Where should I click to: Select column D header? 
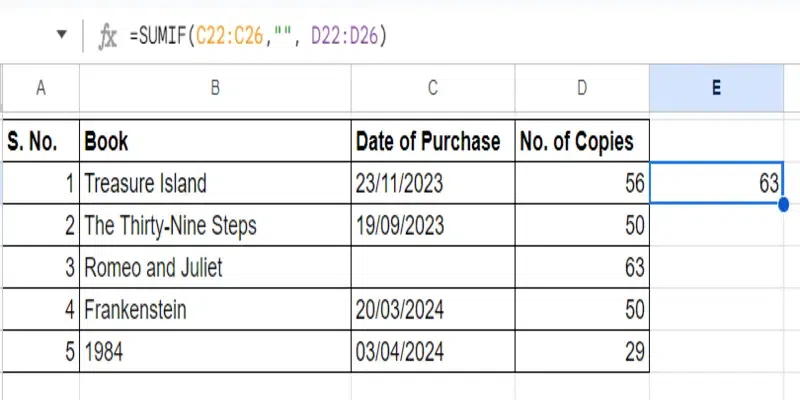pyautogui.click(x=581, y=88)
